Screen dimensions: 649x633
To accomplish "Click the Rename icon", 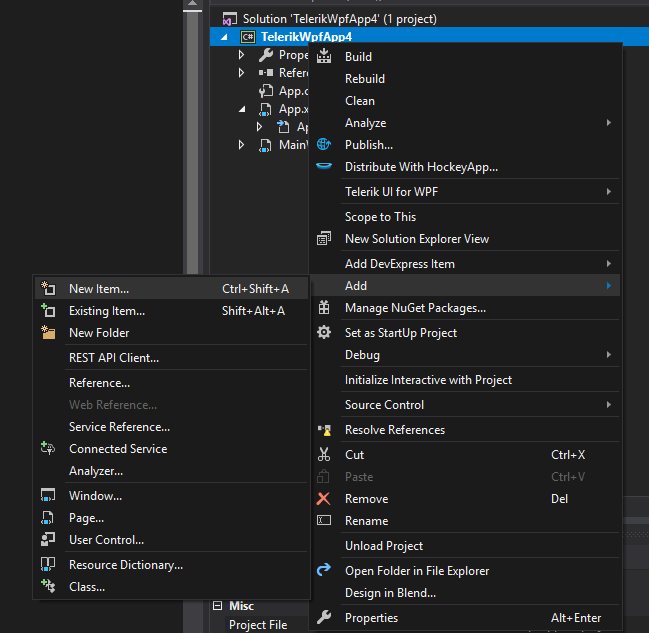I will (324, 520).
